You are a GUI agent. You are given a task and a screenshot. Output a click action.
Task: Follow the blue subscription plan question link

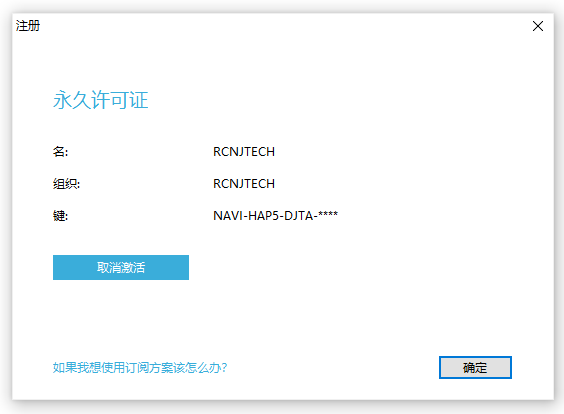click(x=140, y=368)
